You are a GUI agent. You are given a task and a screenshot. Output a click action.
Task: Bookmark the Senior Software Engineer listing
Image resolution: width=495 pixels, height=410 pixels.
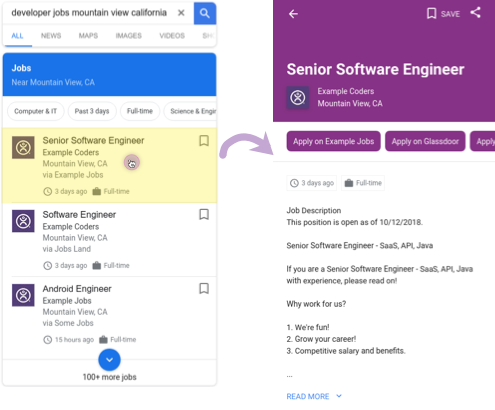coord(204,141)
